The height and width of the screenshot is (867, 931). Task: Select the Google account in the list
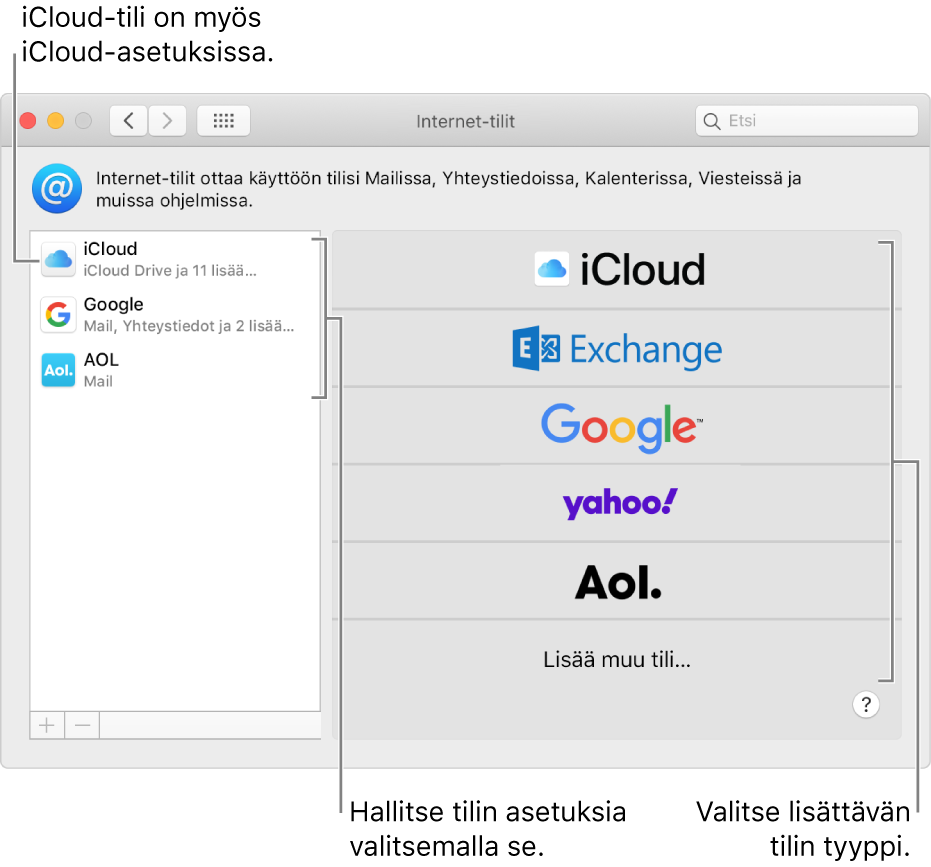pos(175,315)
